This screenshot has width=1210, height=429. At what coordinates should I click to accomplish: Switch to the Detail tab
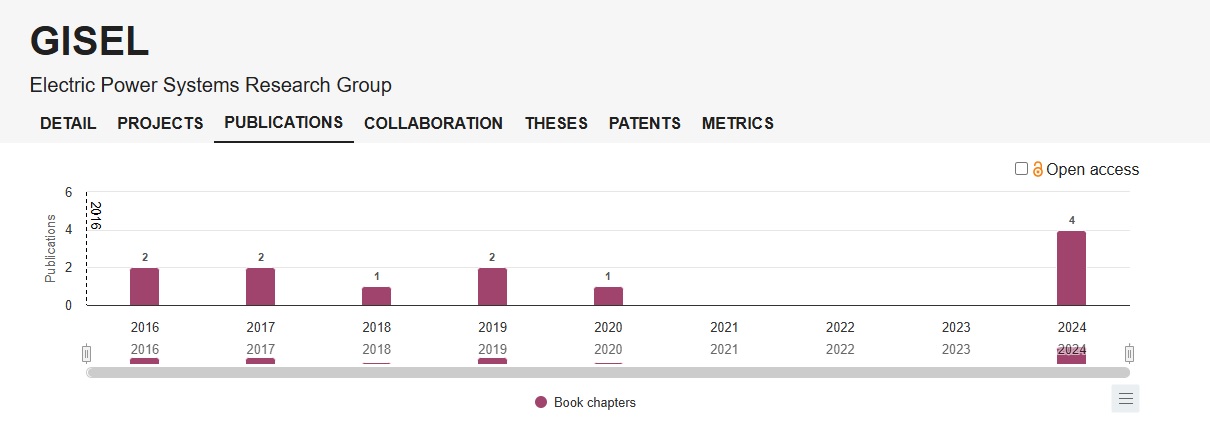(x=68, y=124)
